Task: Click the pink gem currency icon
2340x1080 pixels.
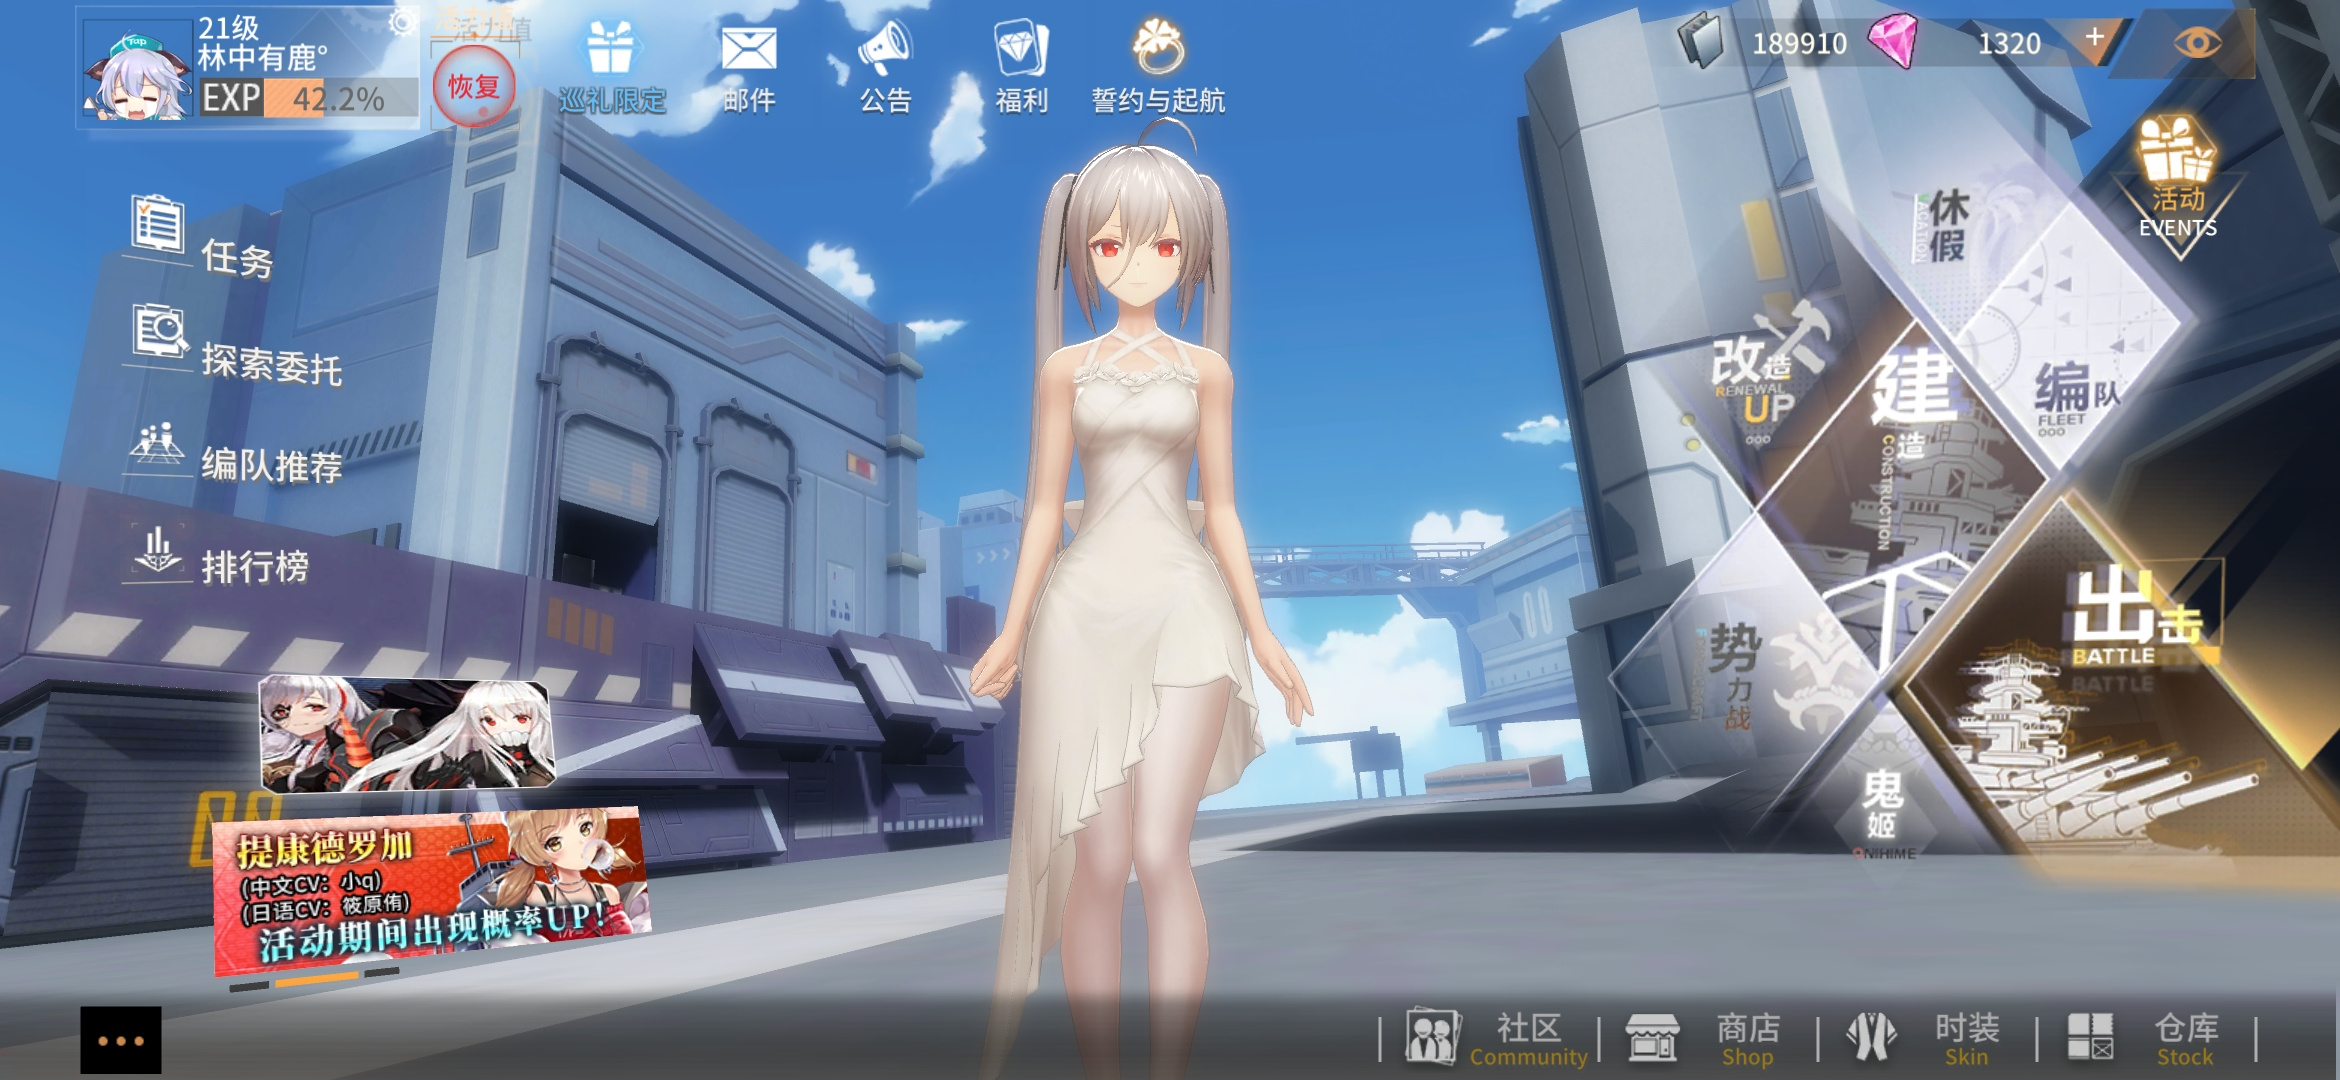Action: click(1892, 41)
